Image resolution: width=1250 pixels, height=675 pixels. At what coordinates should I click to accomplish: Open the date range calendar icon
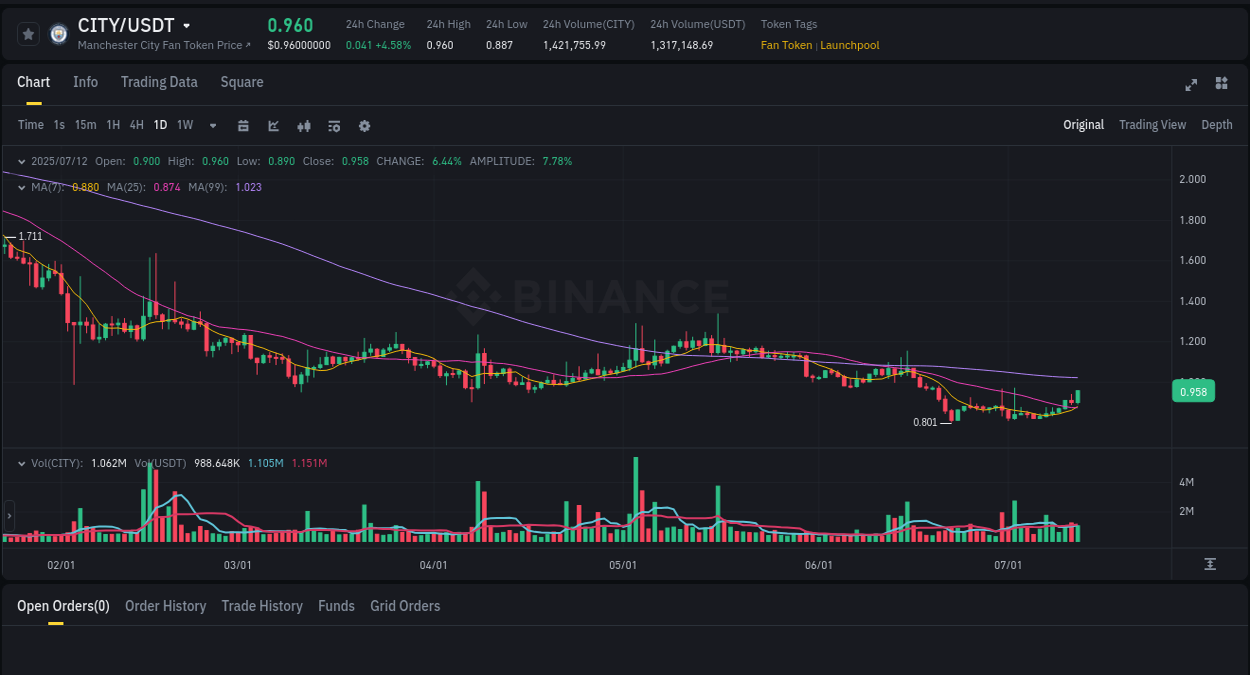243,126
